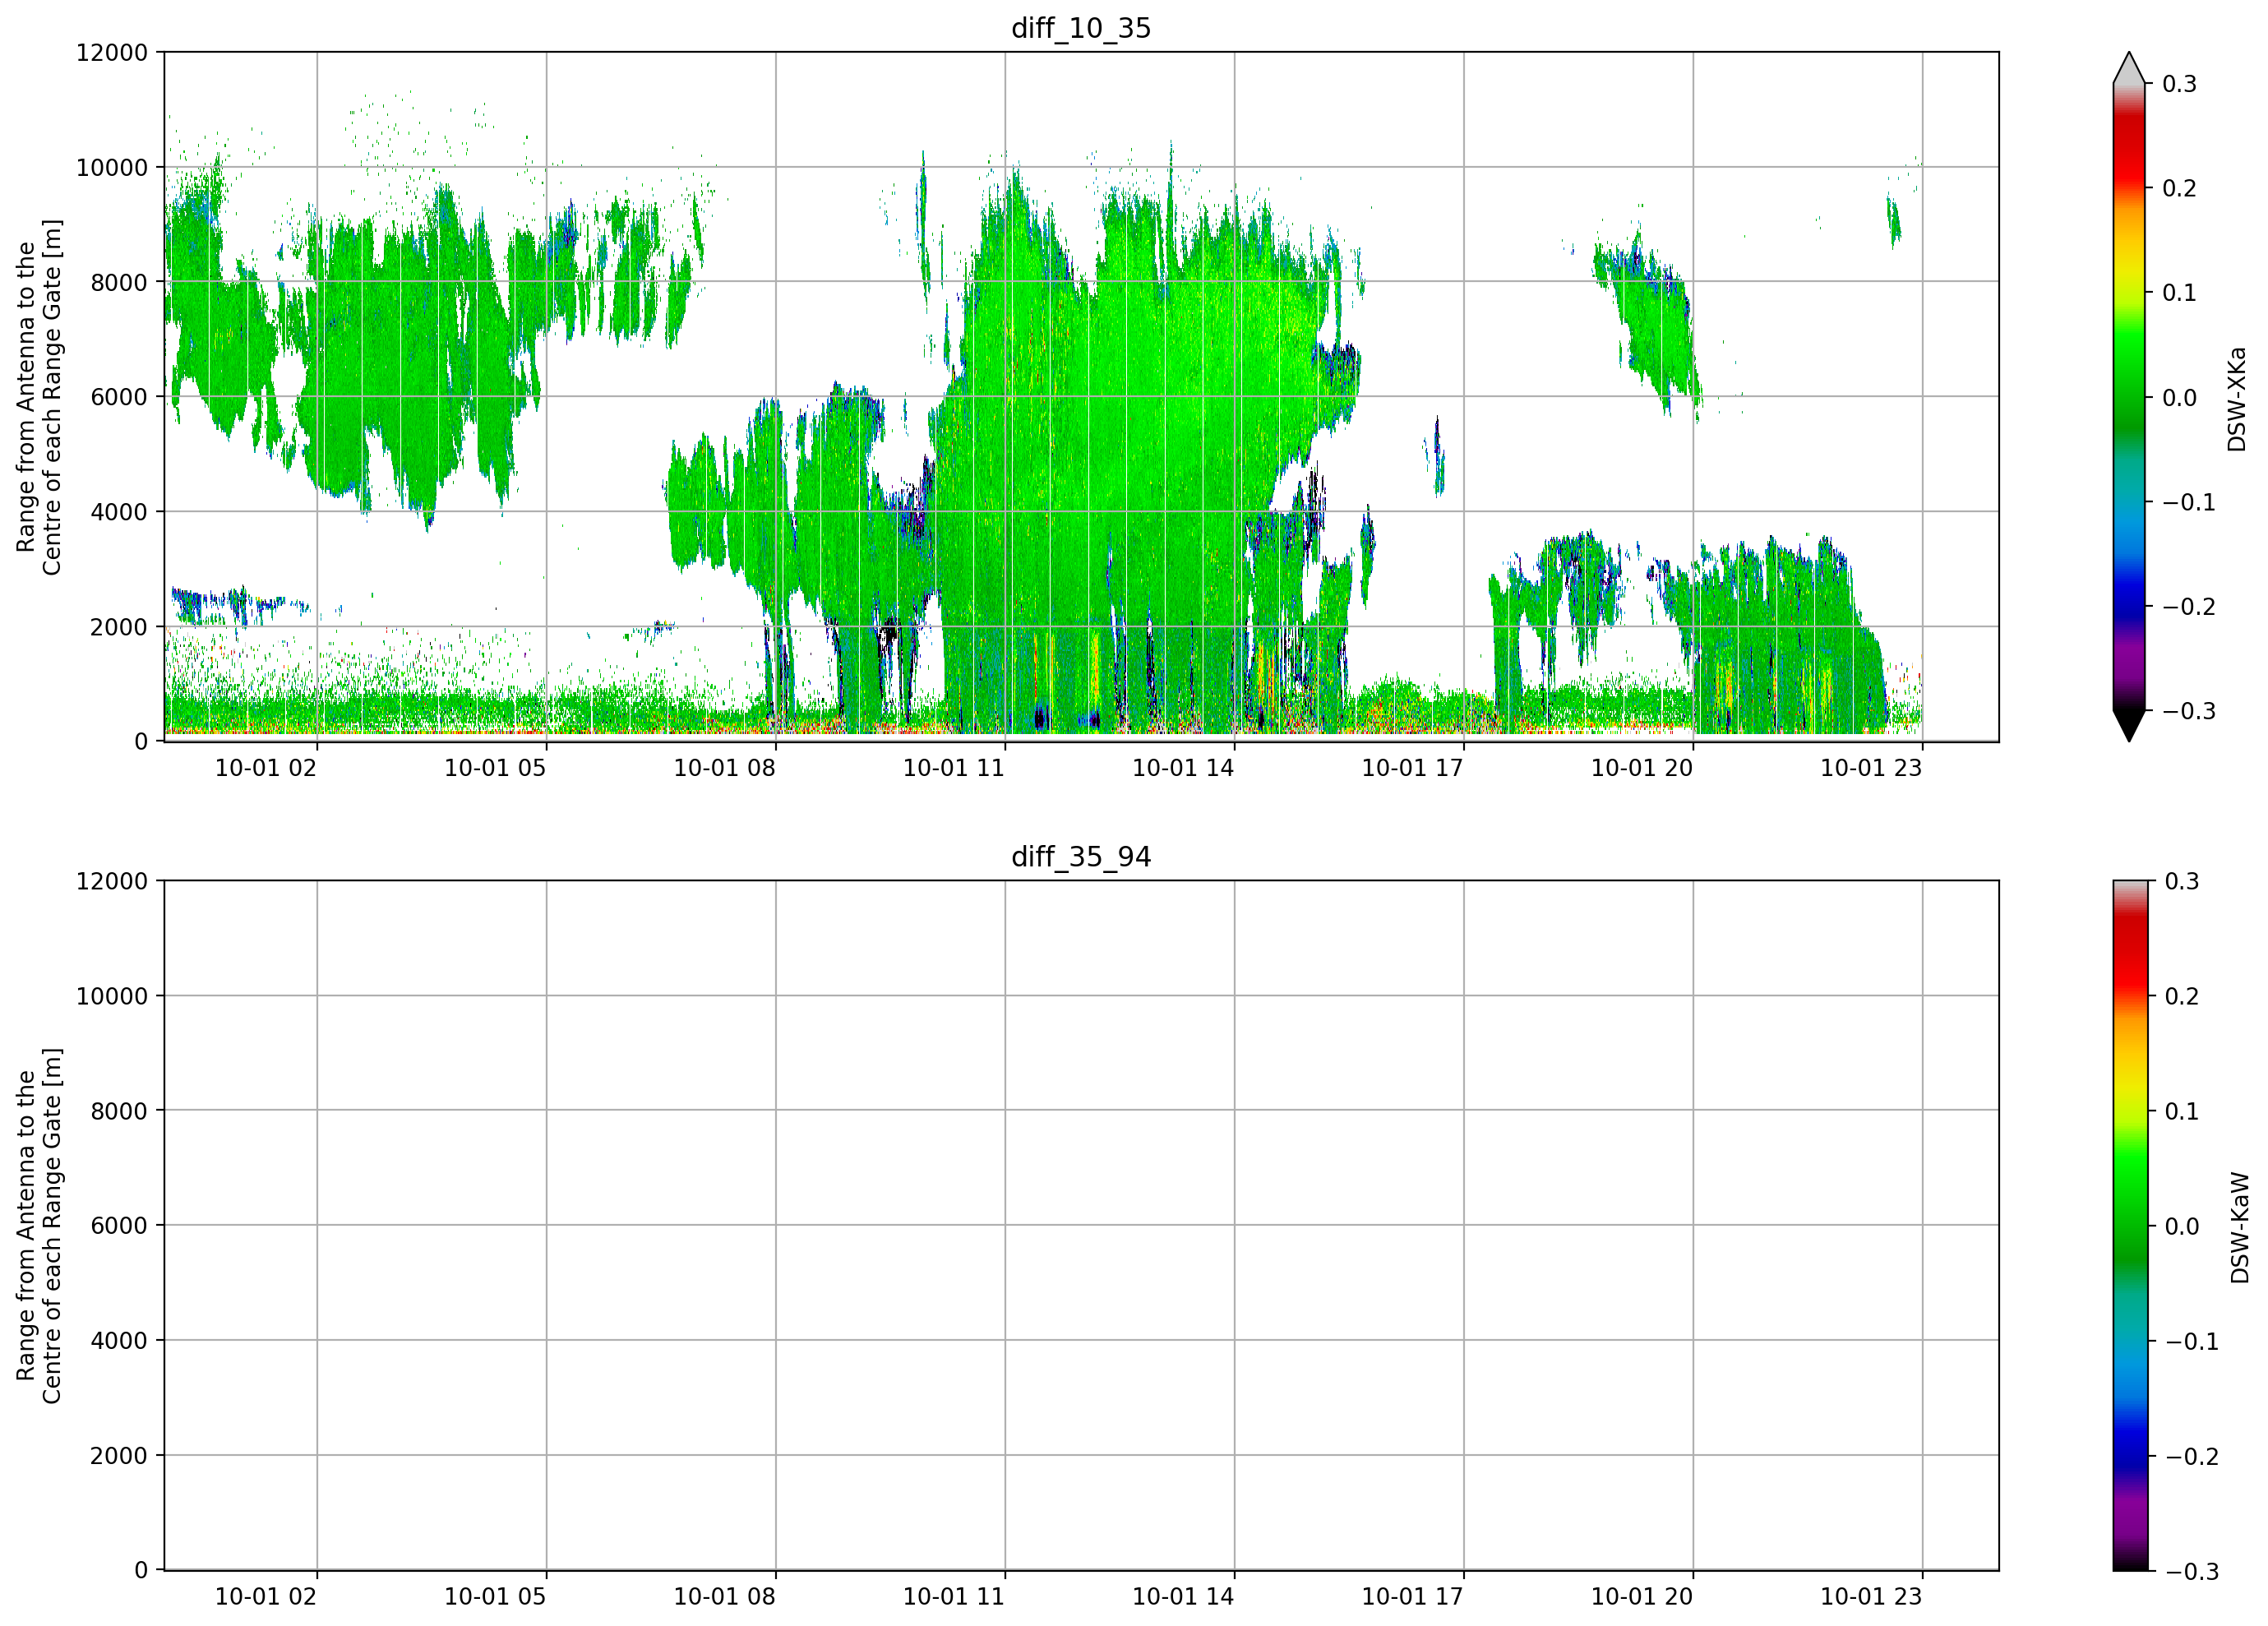Click the diff_10_35 plot title
This screenshot has height=1626, width=2268.
[1081, 28]
